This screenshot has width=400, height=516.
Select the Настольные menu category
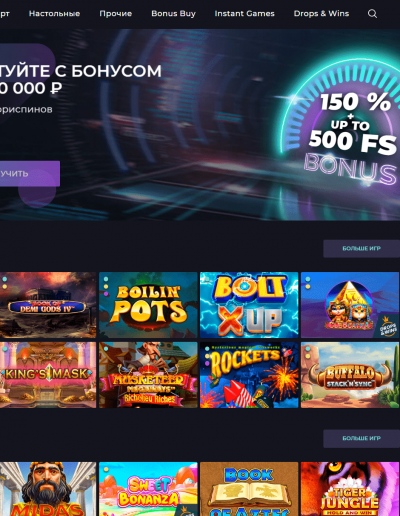click(x=54, y=14)
